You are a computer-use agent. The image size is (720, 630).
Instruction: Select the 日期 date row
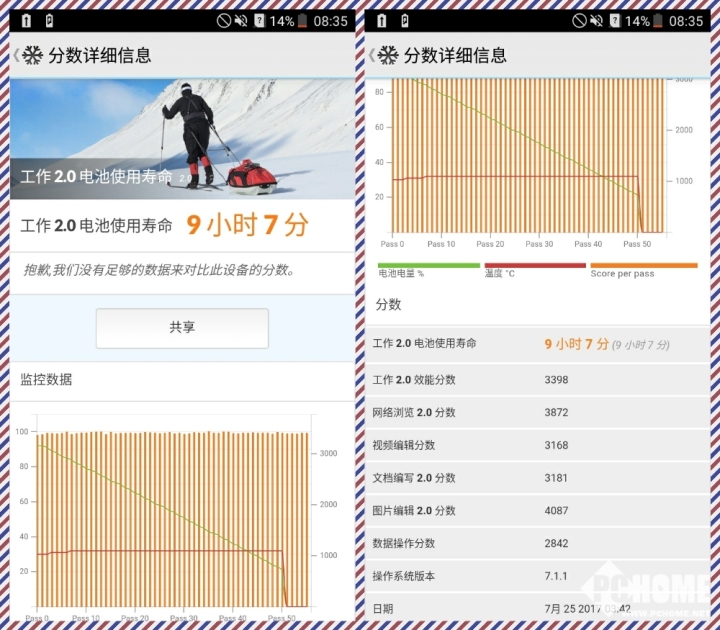point(537,608)
